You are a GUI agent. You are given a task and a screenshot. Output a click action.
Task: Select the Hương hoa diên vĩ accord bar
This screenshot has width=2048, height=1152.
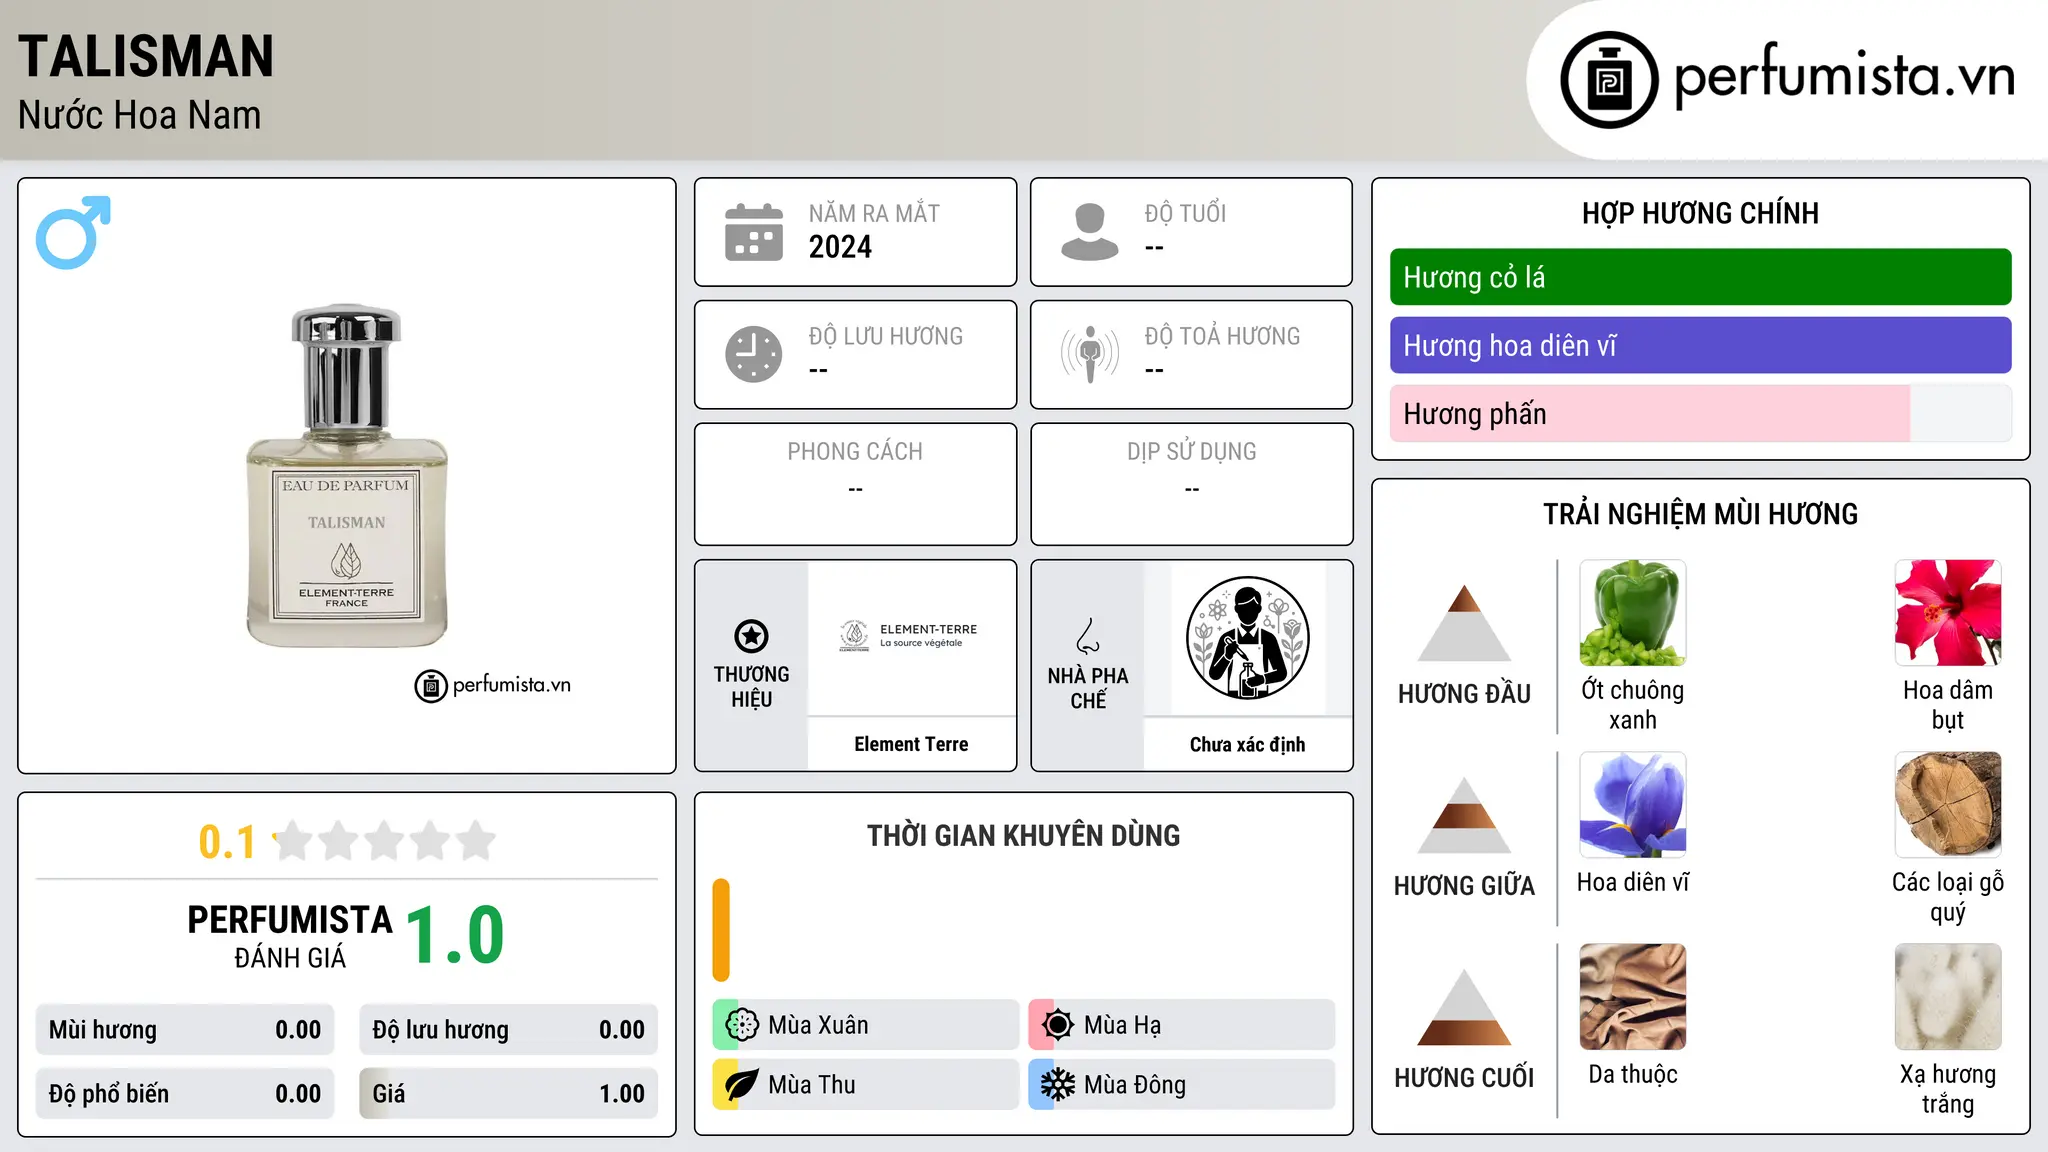pos(1700,345)
